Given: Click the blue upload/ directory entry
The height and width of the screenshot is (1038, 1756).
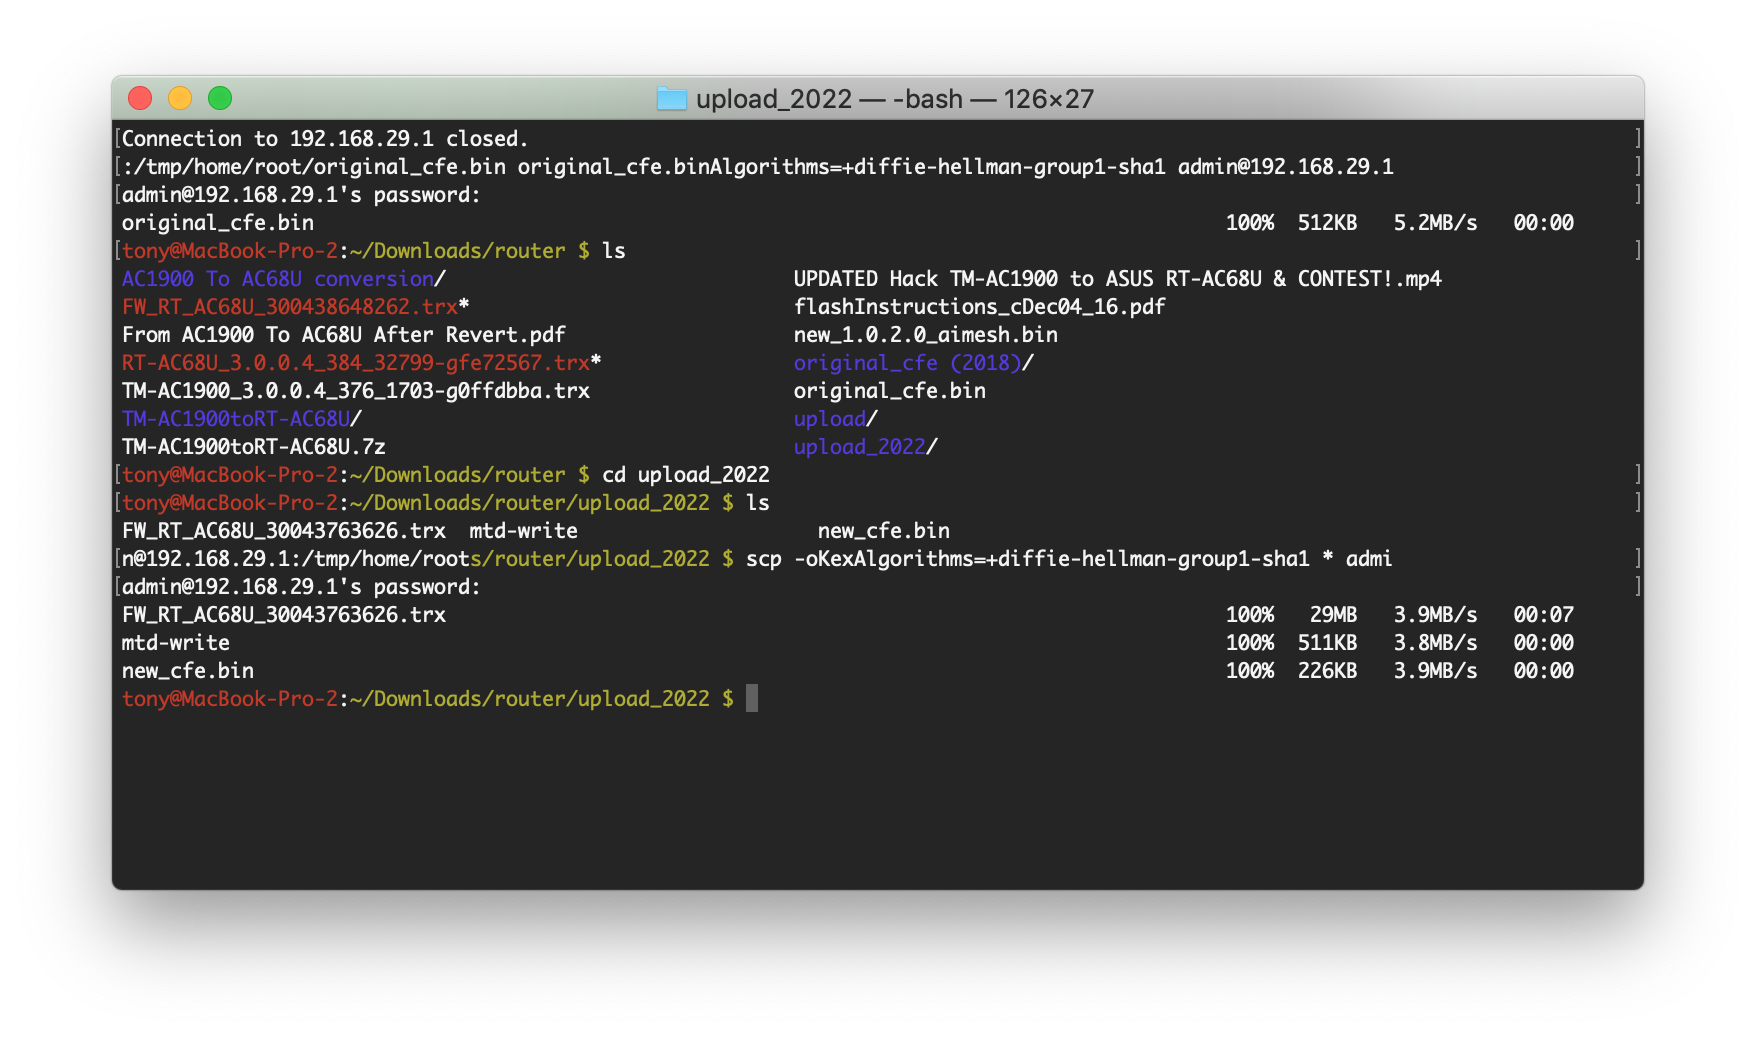Looking at the screenshot, I should tap(830, 419).
